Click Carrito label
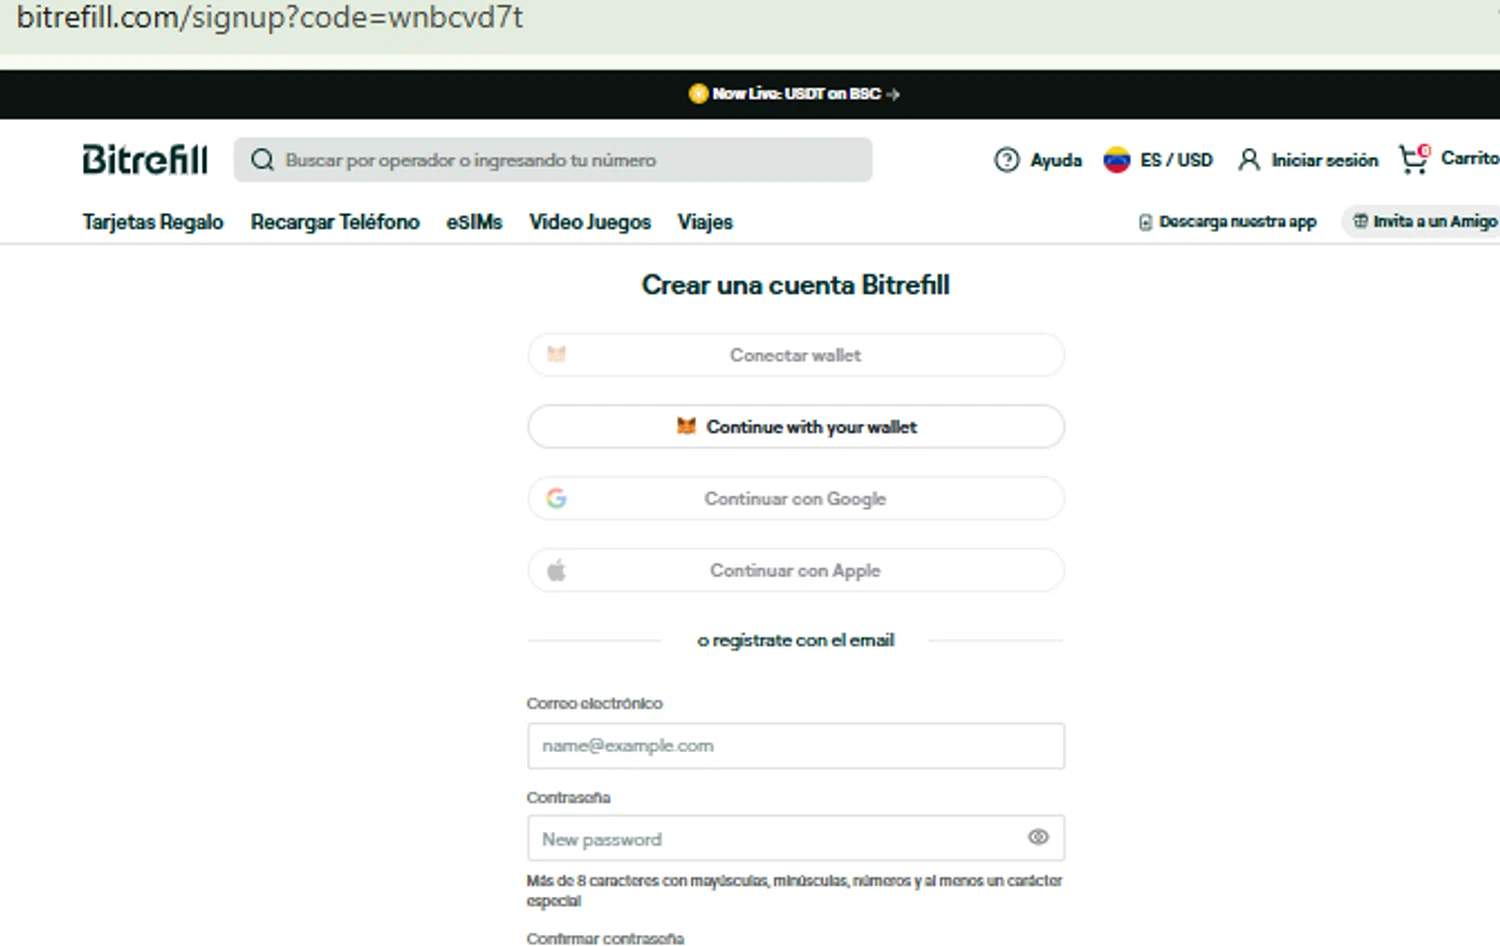Screen dimensions: 1500x946 (1470, 158)
